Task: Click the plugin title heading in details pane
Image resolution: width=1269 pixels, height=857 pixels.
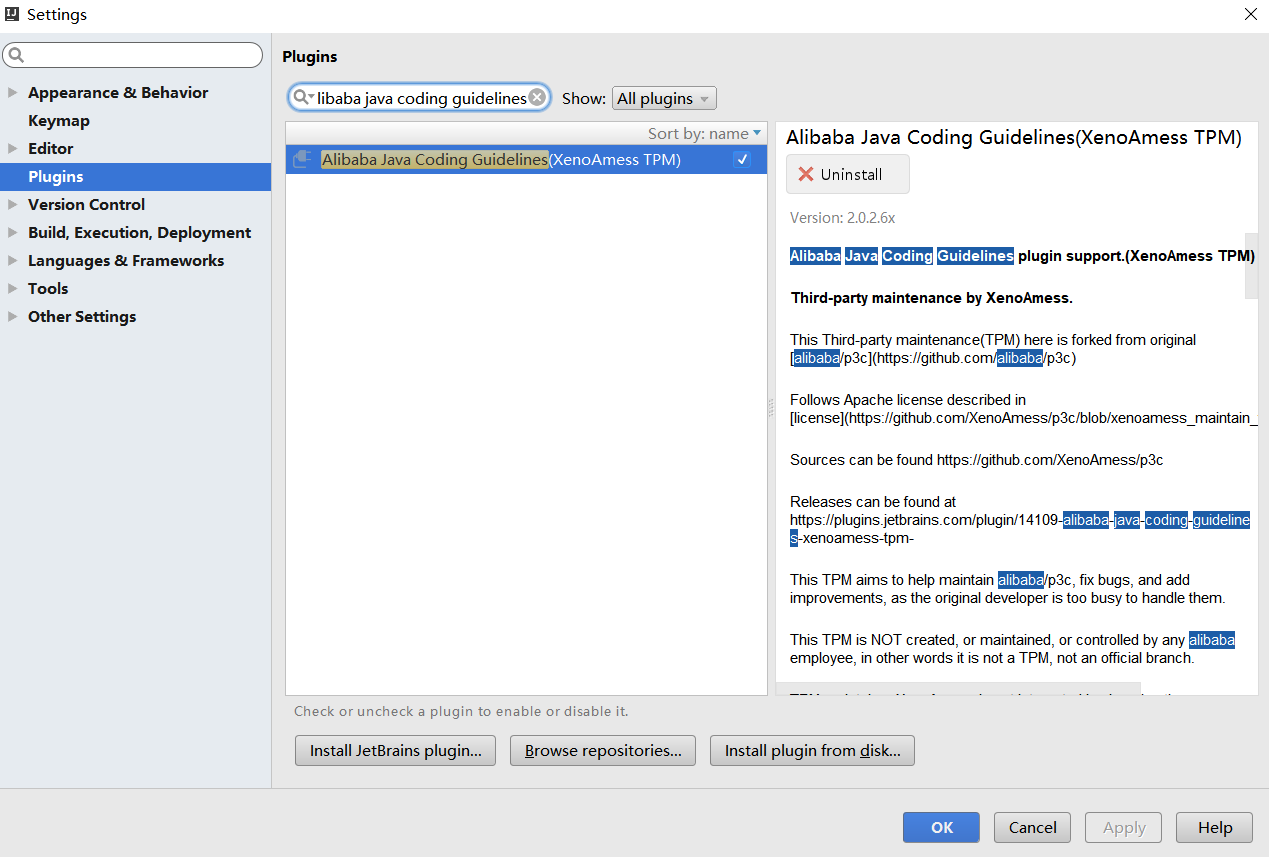Action: 1014,138
